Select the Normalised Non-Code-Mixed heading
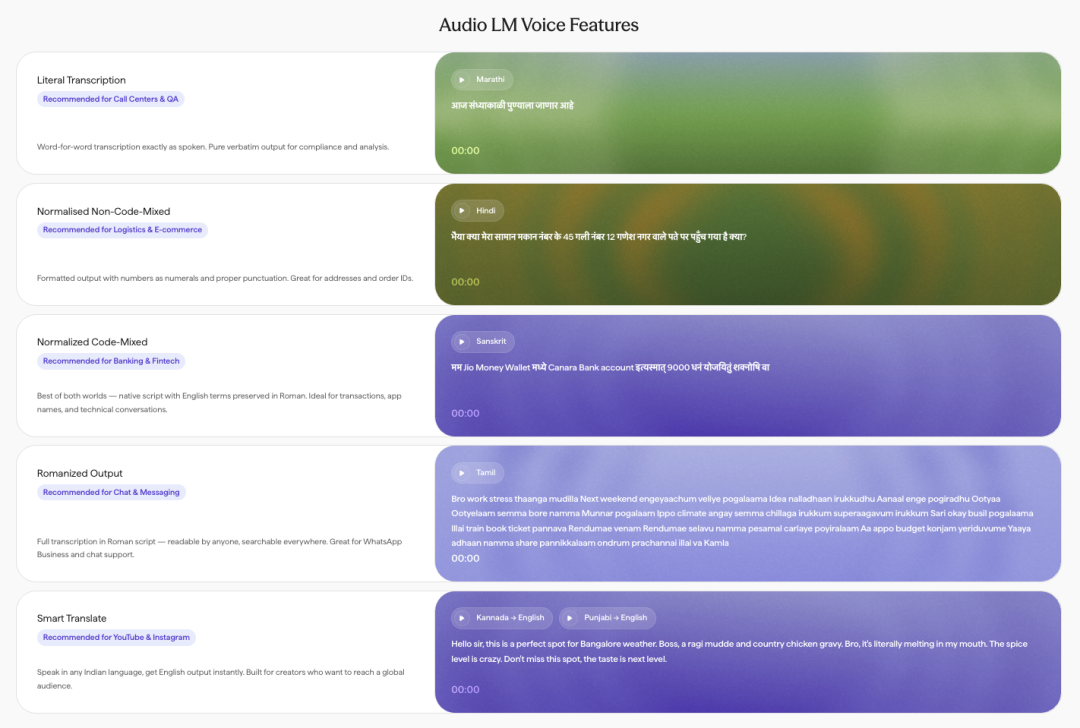The width and height of the screenshot is (1080, 728). [103, 211]
